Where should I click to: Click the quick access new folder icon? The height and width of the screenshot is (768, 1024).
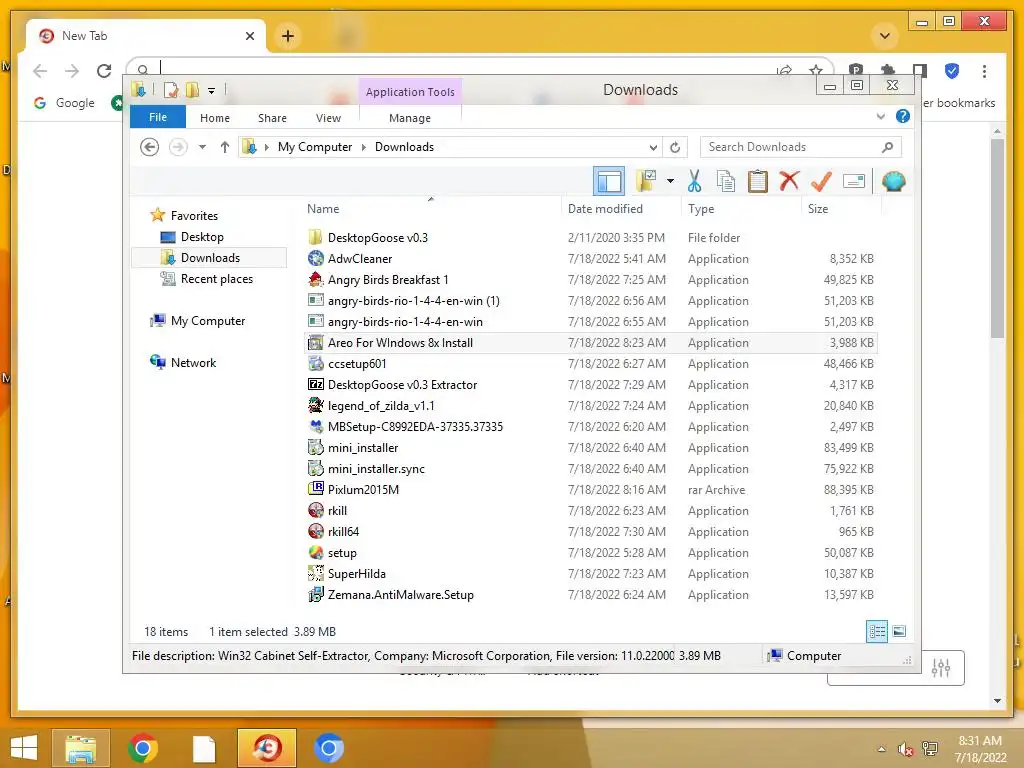192,90
